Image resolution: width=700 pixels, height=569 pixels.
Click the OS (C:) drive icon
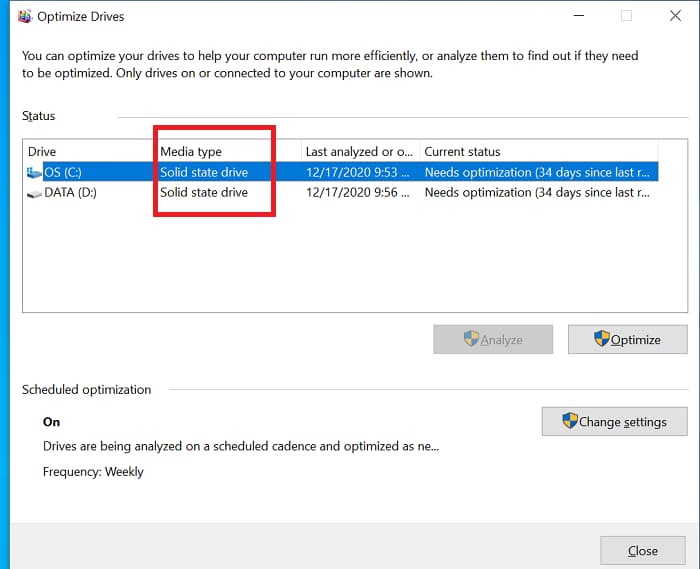click(34, 172)
